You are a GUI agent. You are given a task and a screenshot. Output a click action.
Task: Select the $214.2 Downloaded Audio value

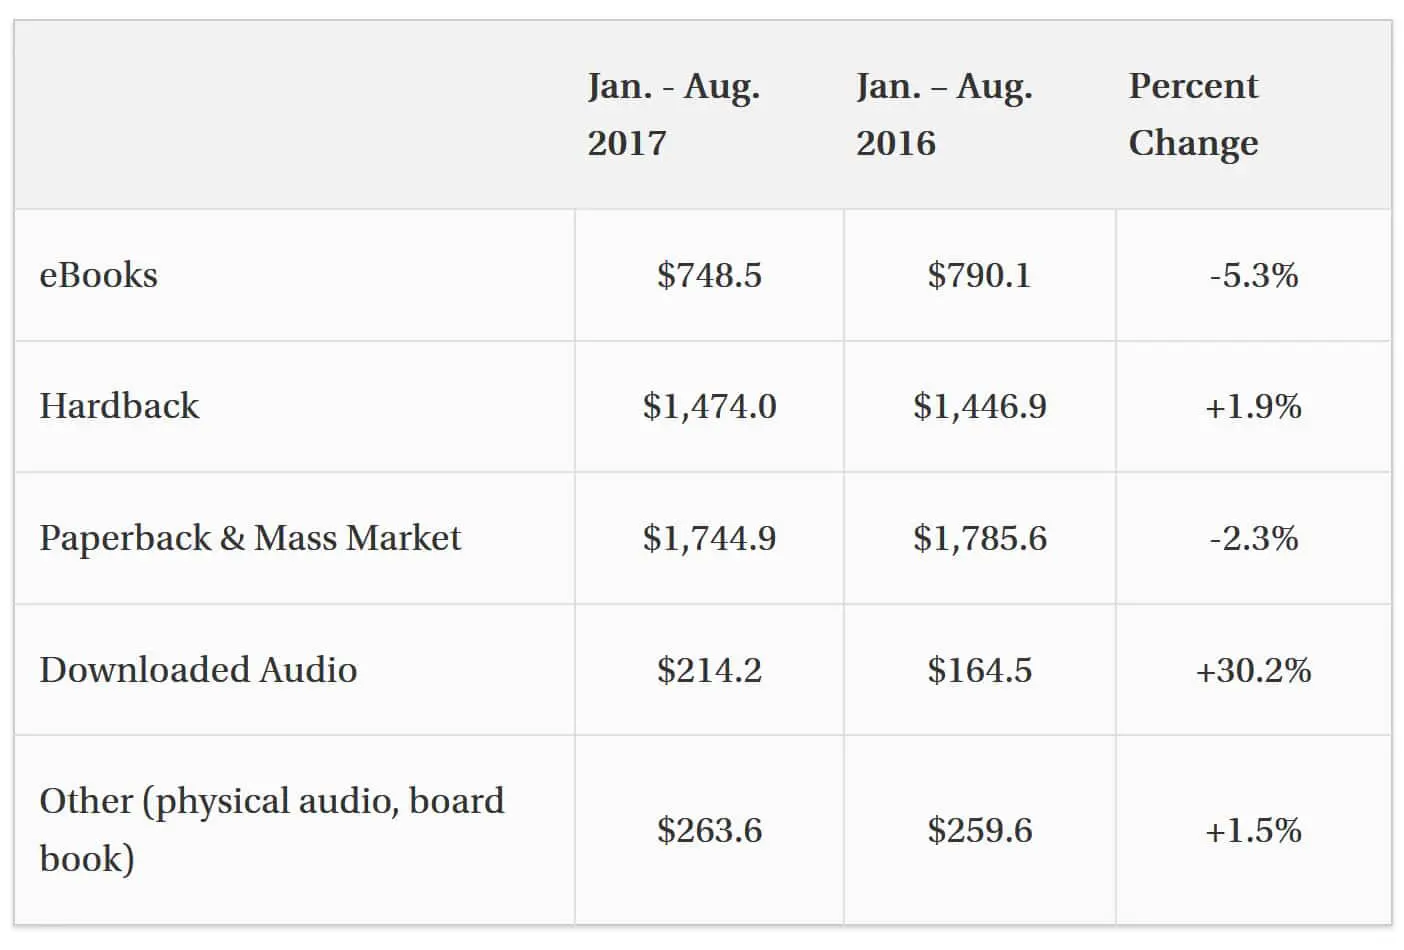[709, 669]
